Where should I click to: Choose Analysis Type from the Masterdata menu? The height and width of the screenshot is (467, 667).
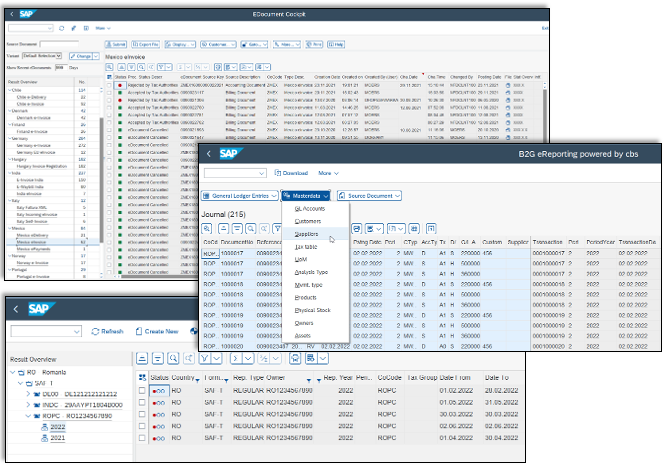point(311,272)
